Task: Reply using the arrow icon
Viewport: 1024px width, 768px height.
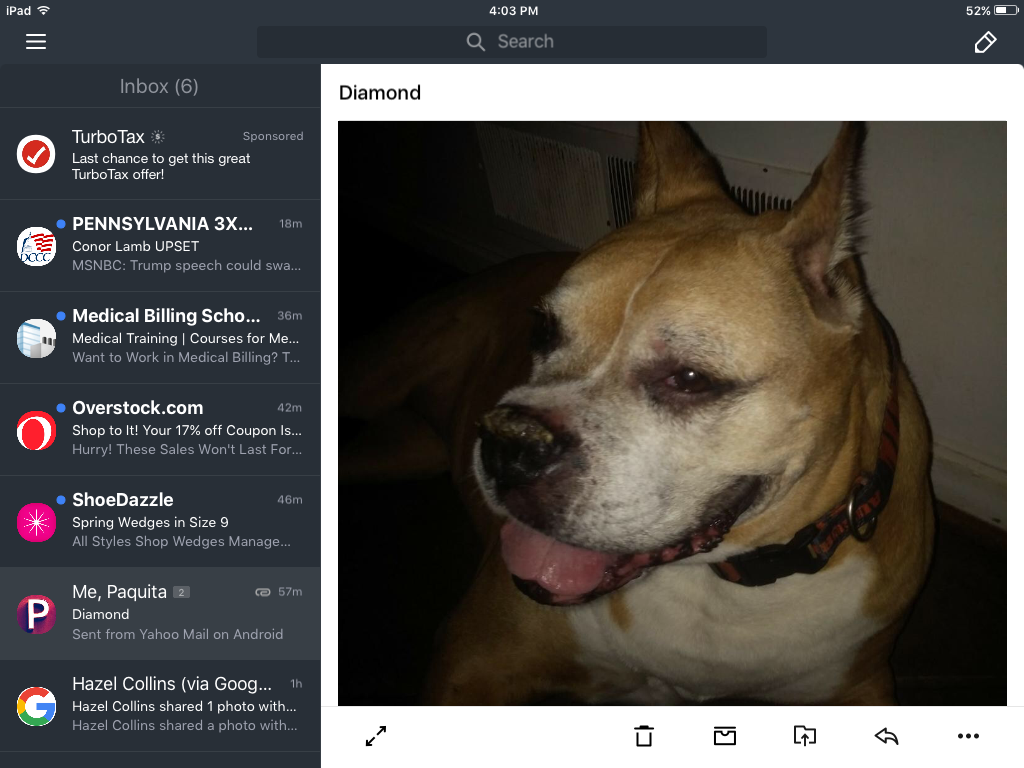Action: 886,736
